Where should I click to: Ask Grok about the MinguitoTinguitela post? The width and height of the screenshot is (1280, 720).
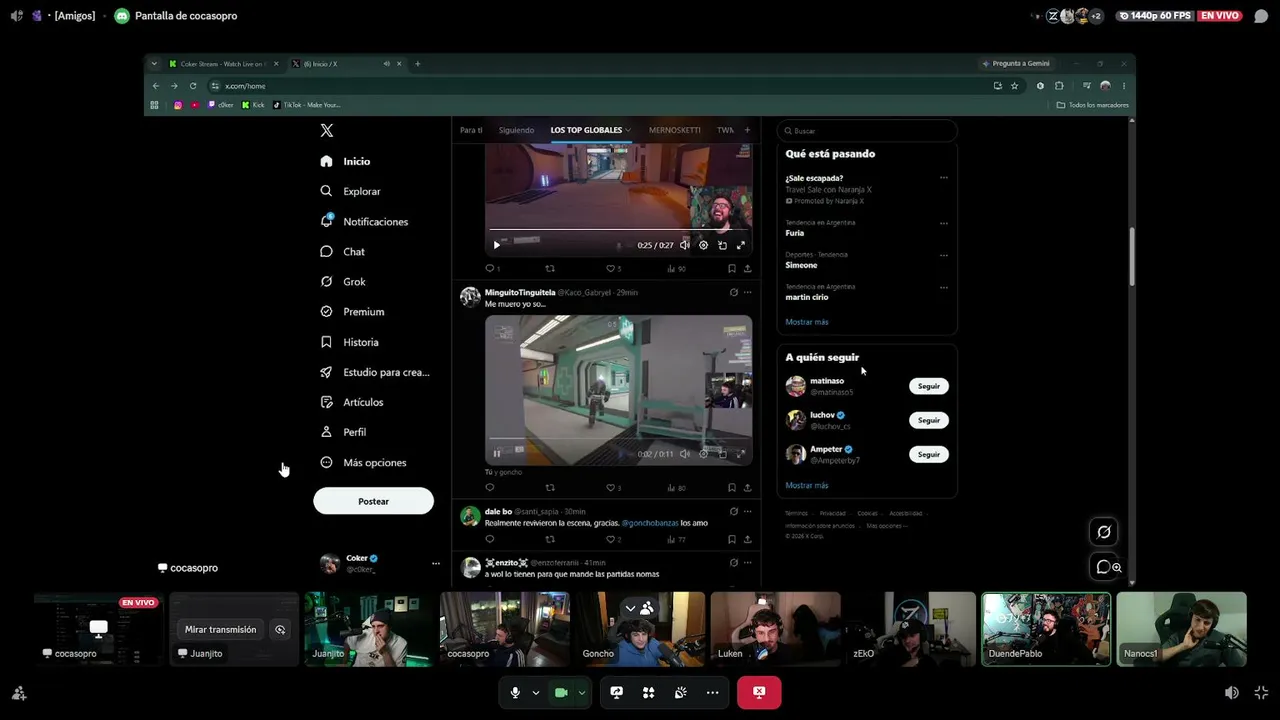pyautogui.click(x=733, y=293)
